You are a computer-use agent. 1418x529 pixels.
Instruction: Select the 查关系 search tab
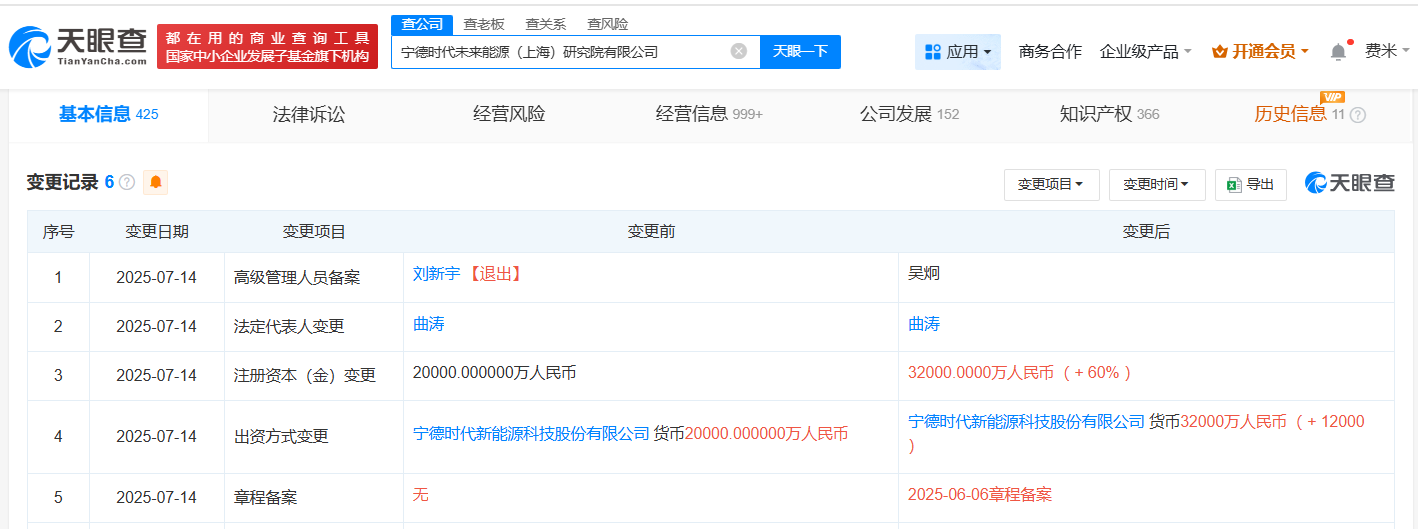coord(546,24)
